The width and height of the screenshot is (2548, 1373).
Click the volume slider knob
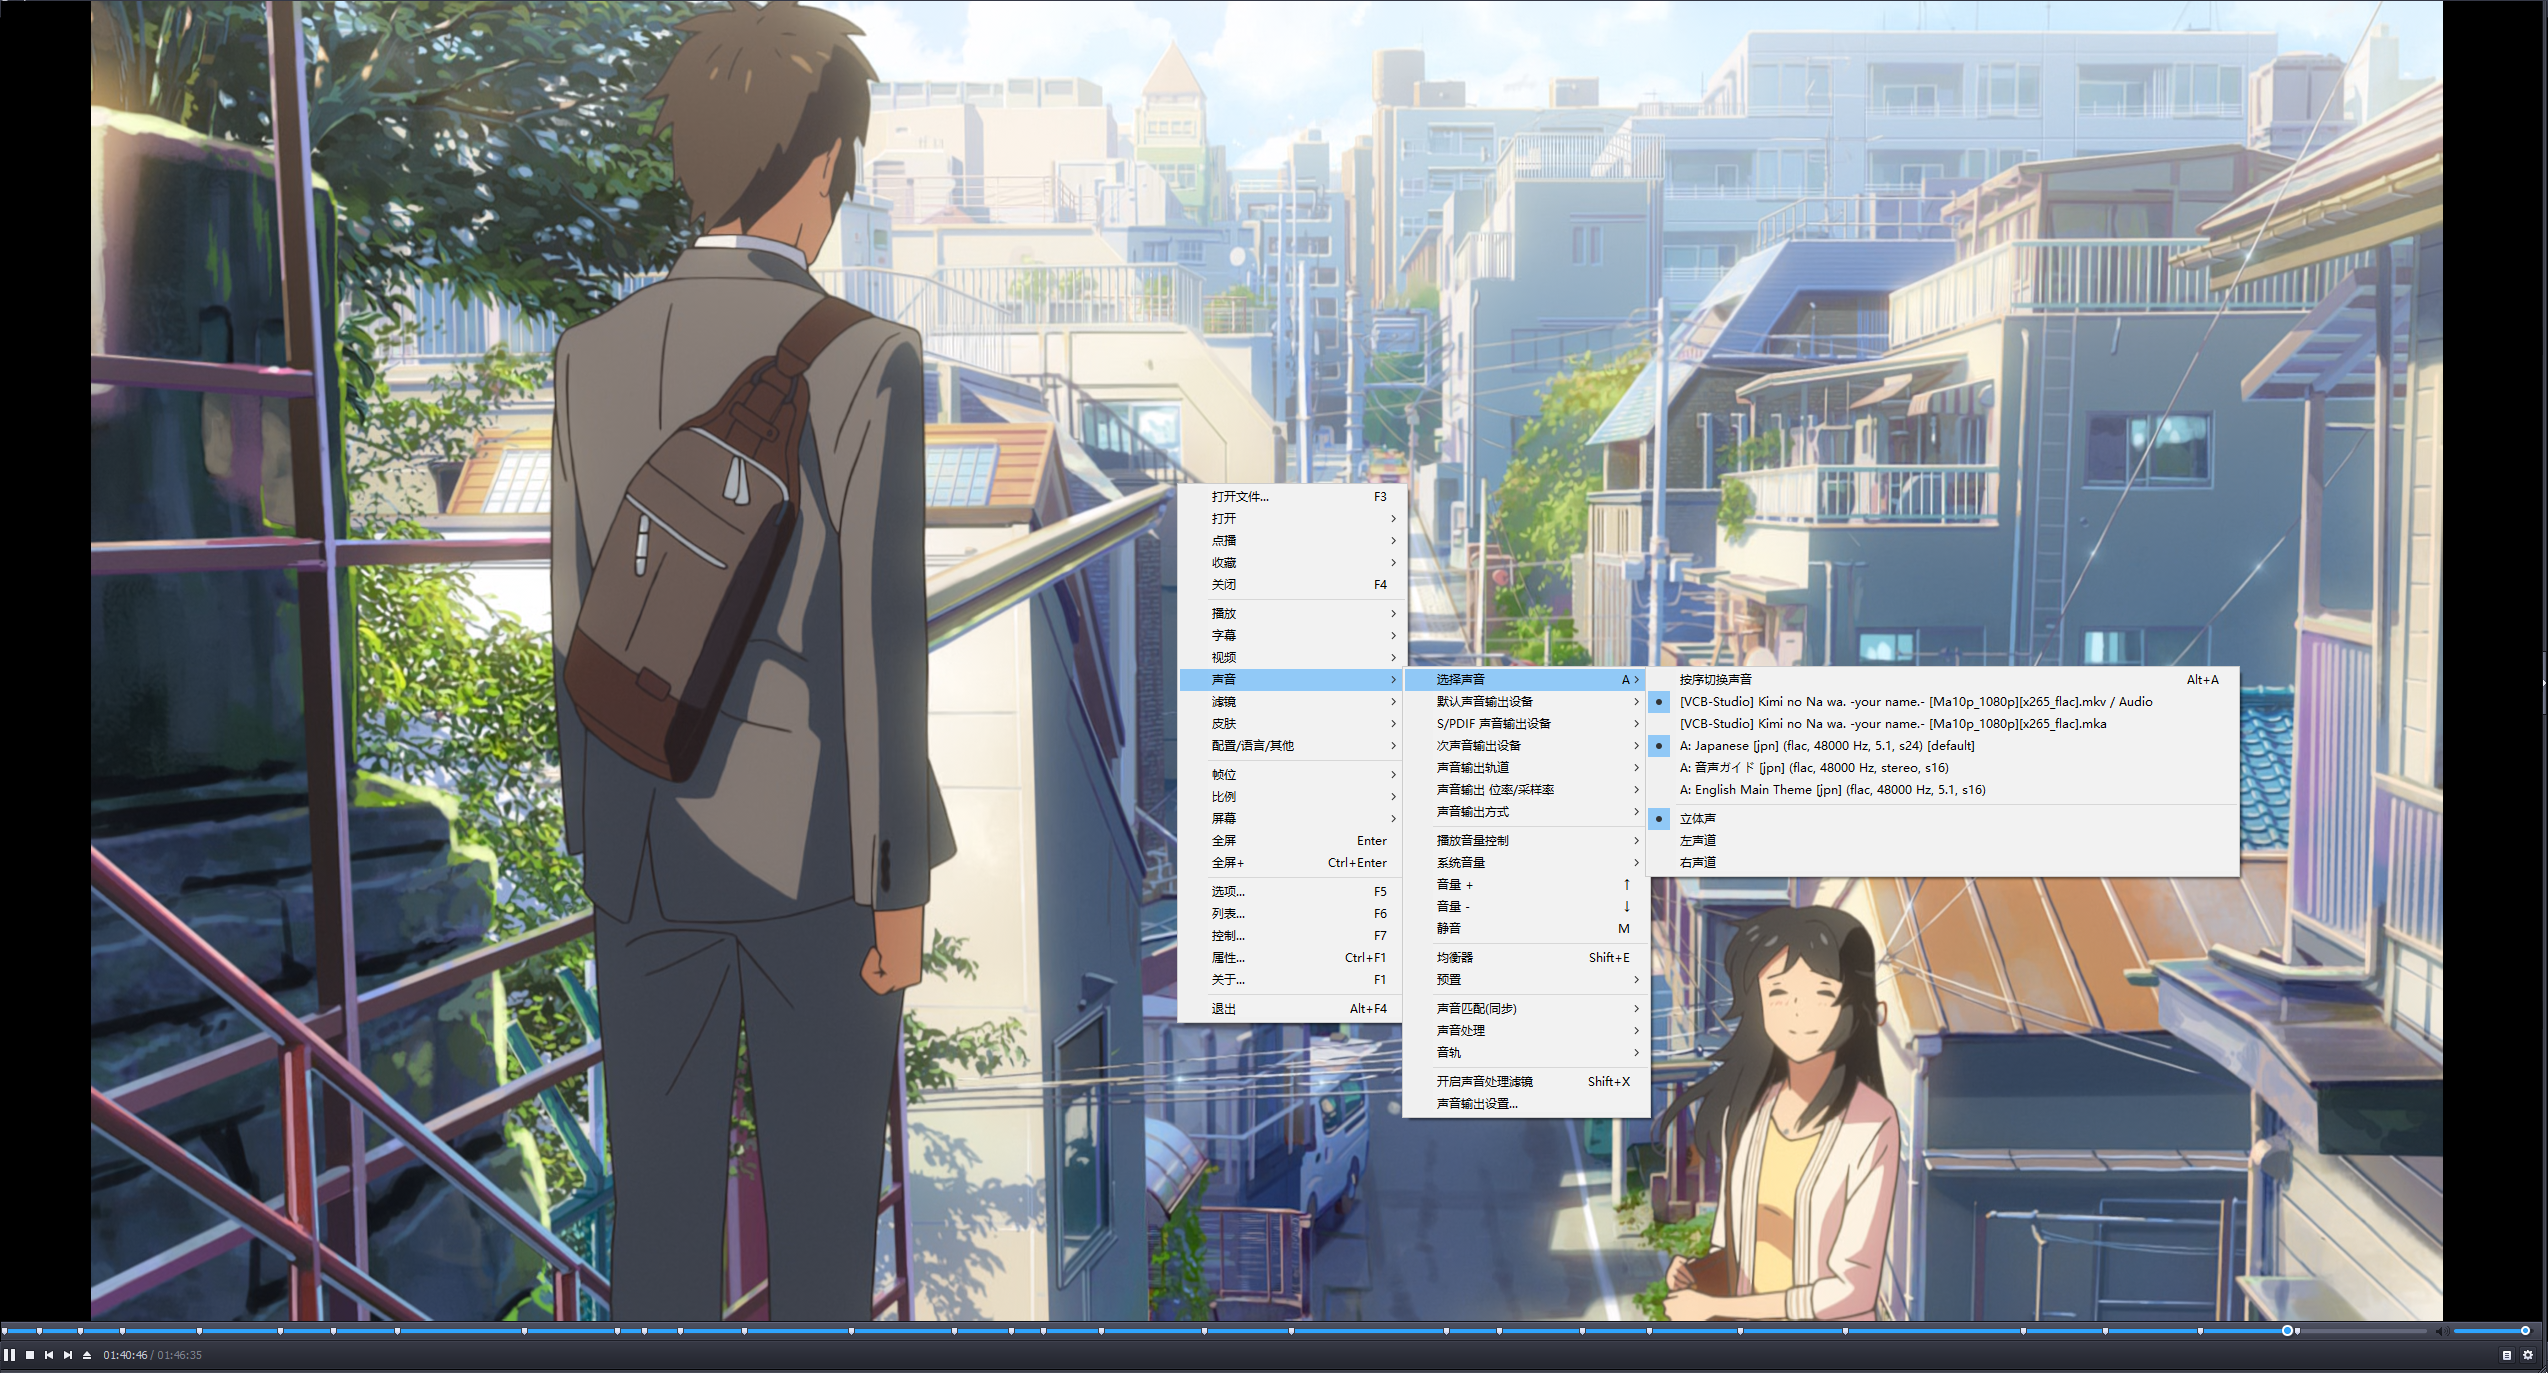(2524, 1331)
